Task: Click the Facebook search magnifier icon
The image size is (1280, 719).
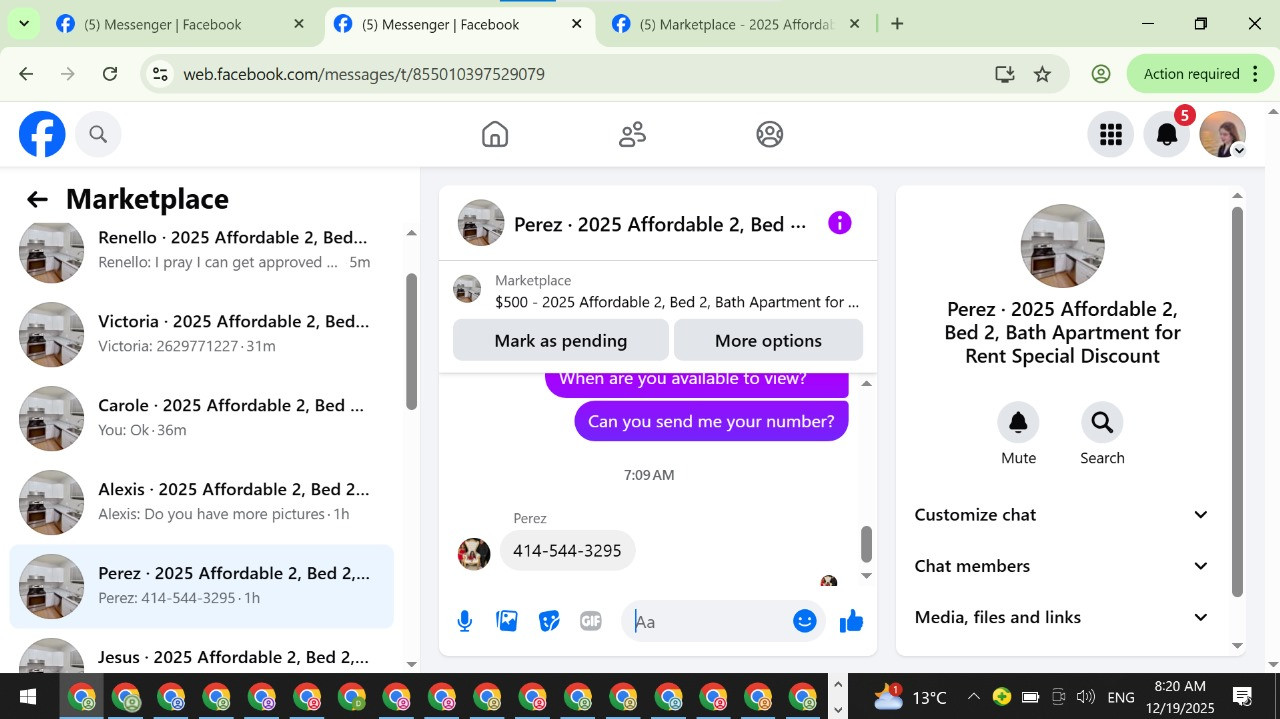Action: [98, 134]
